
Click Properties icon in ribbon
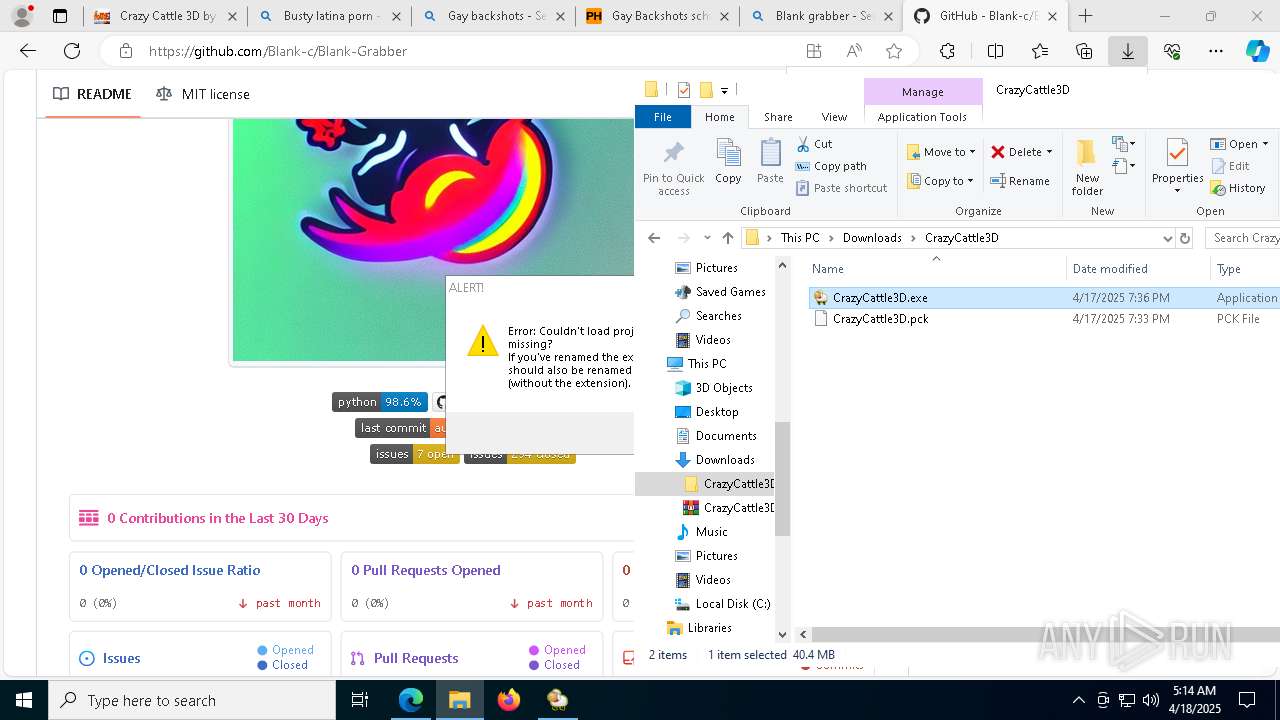1177,167
